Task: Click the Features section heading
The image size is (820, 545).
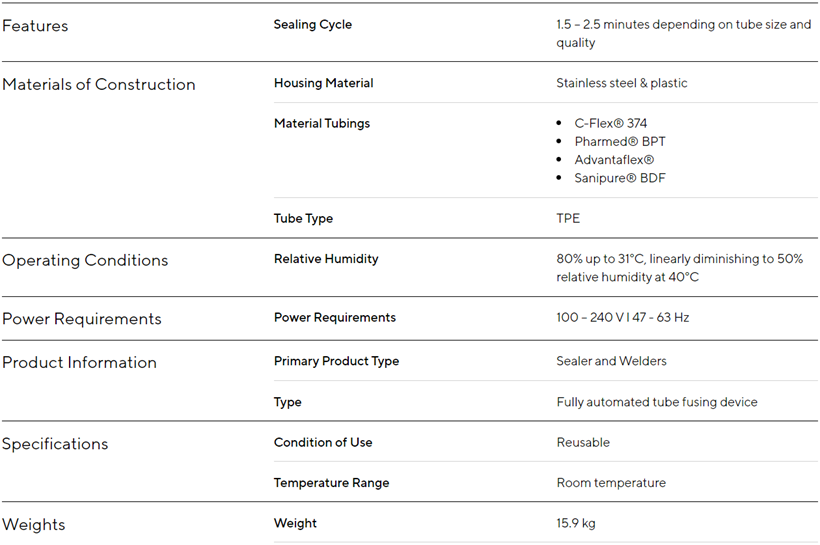Action: 35,26
